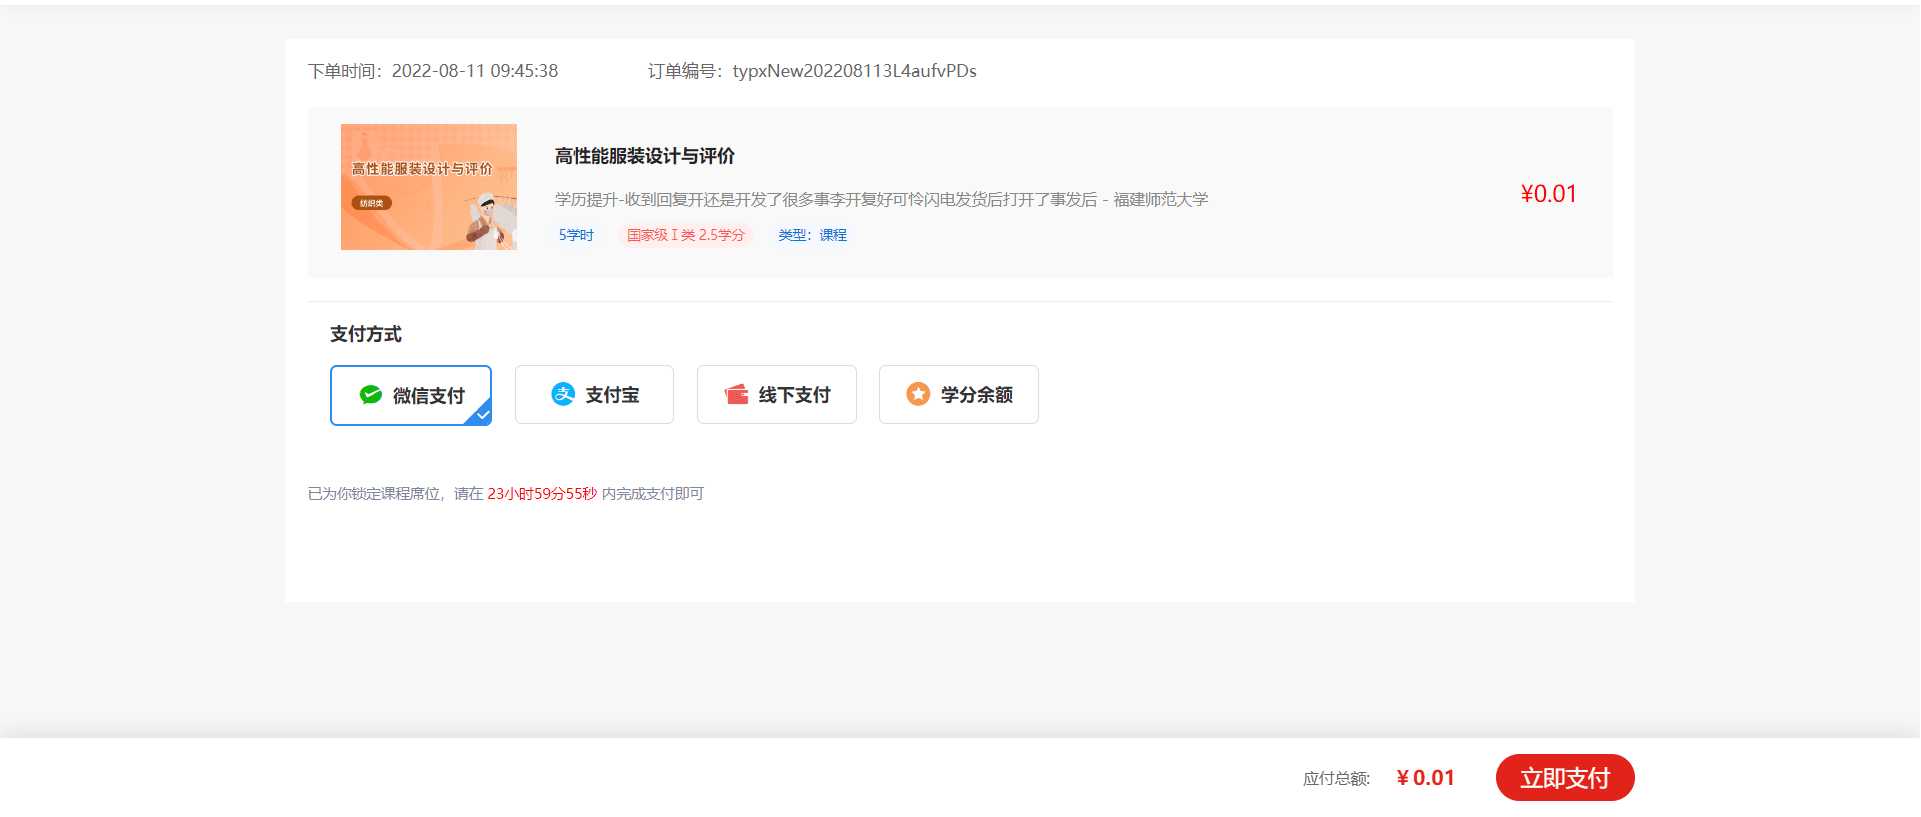Click the course item price ¥0.01
1921x817 pixels.
pyautogui.click(x=1548, y=194)
